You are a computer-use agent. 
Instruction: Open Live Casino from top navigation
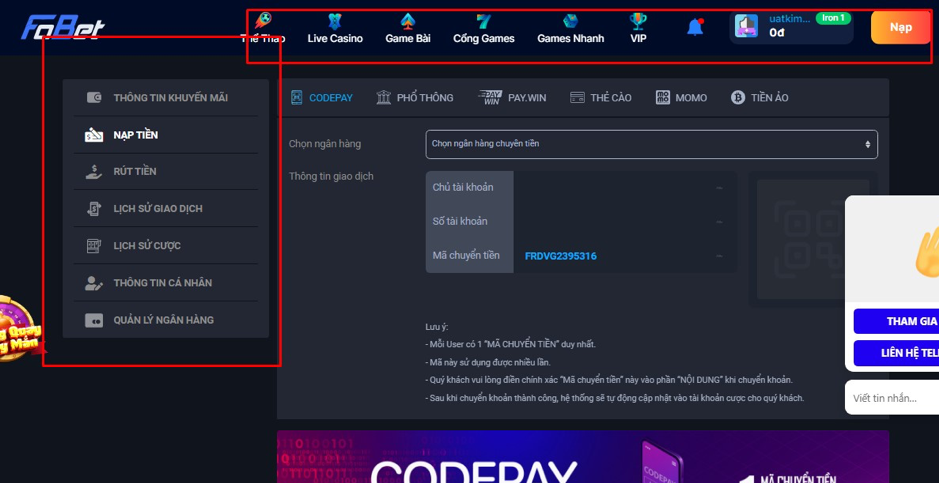[335, 29]
